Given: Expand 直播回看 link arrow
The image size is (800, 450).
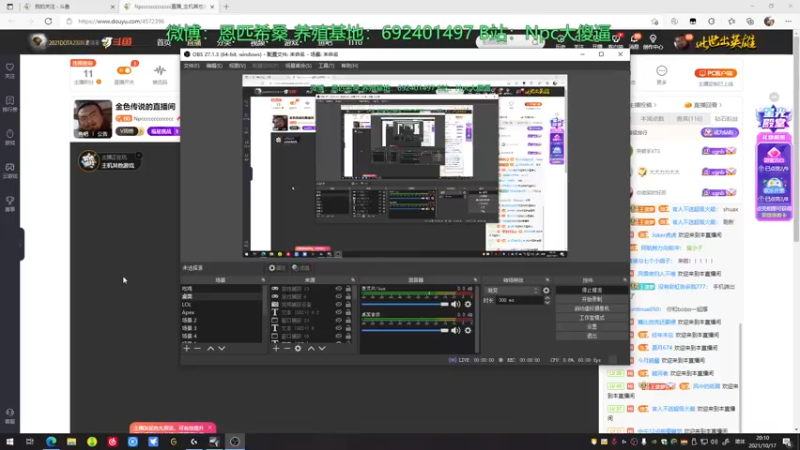Looking at the screenshot, I should coord(720,105).
